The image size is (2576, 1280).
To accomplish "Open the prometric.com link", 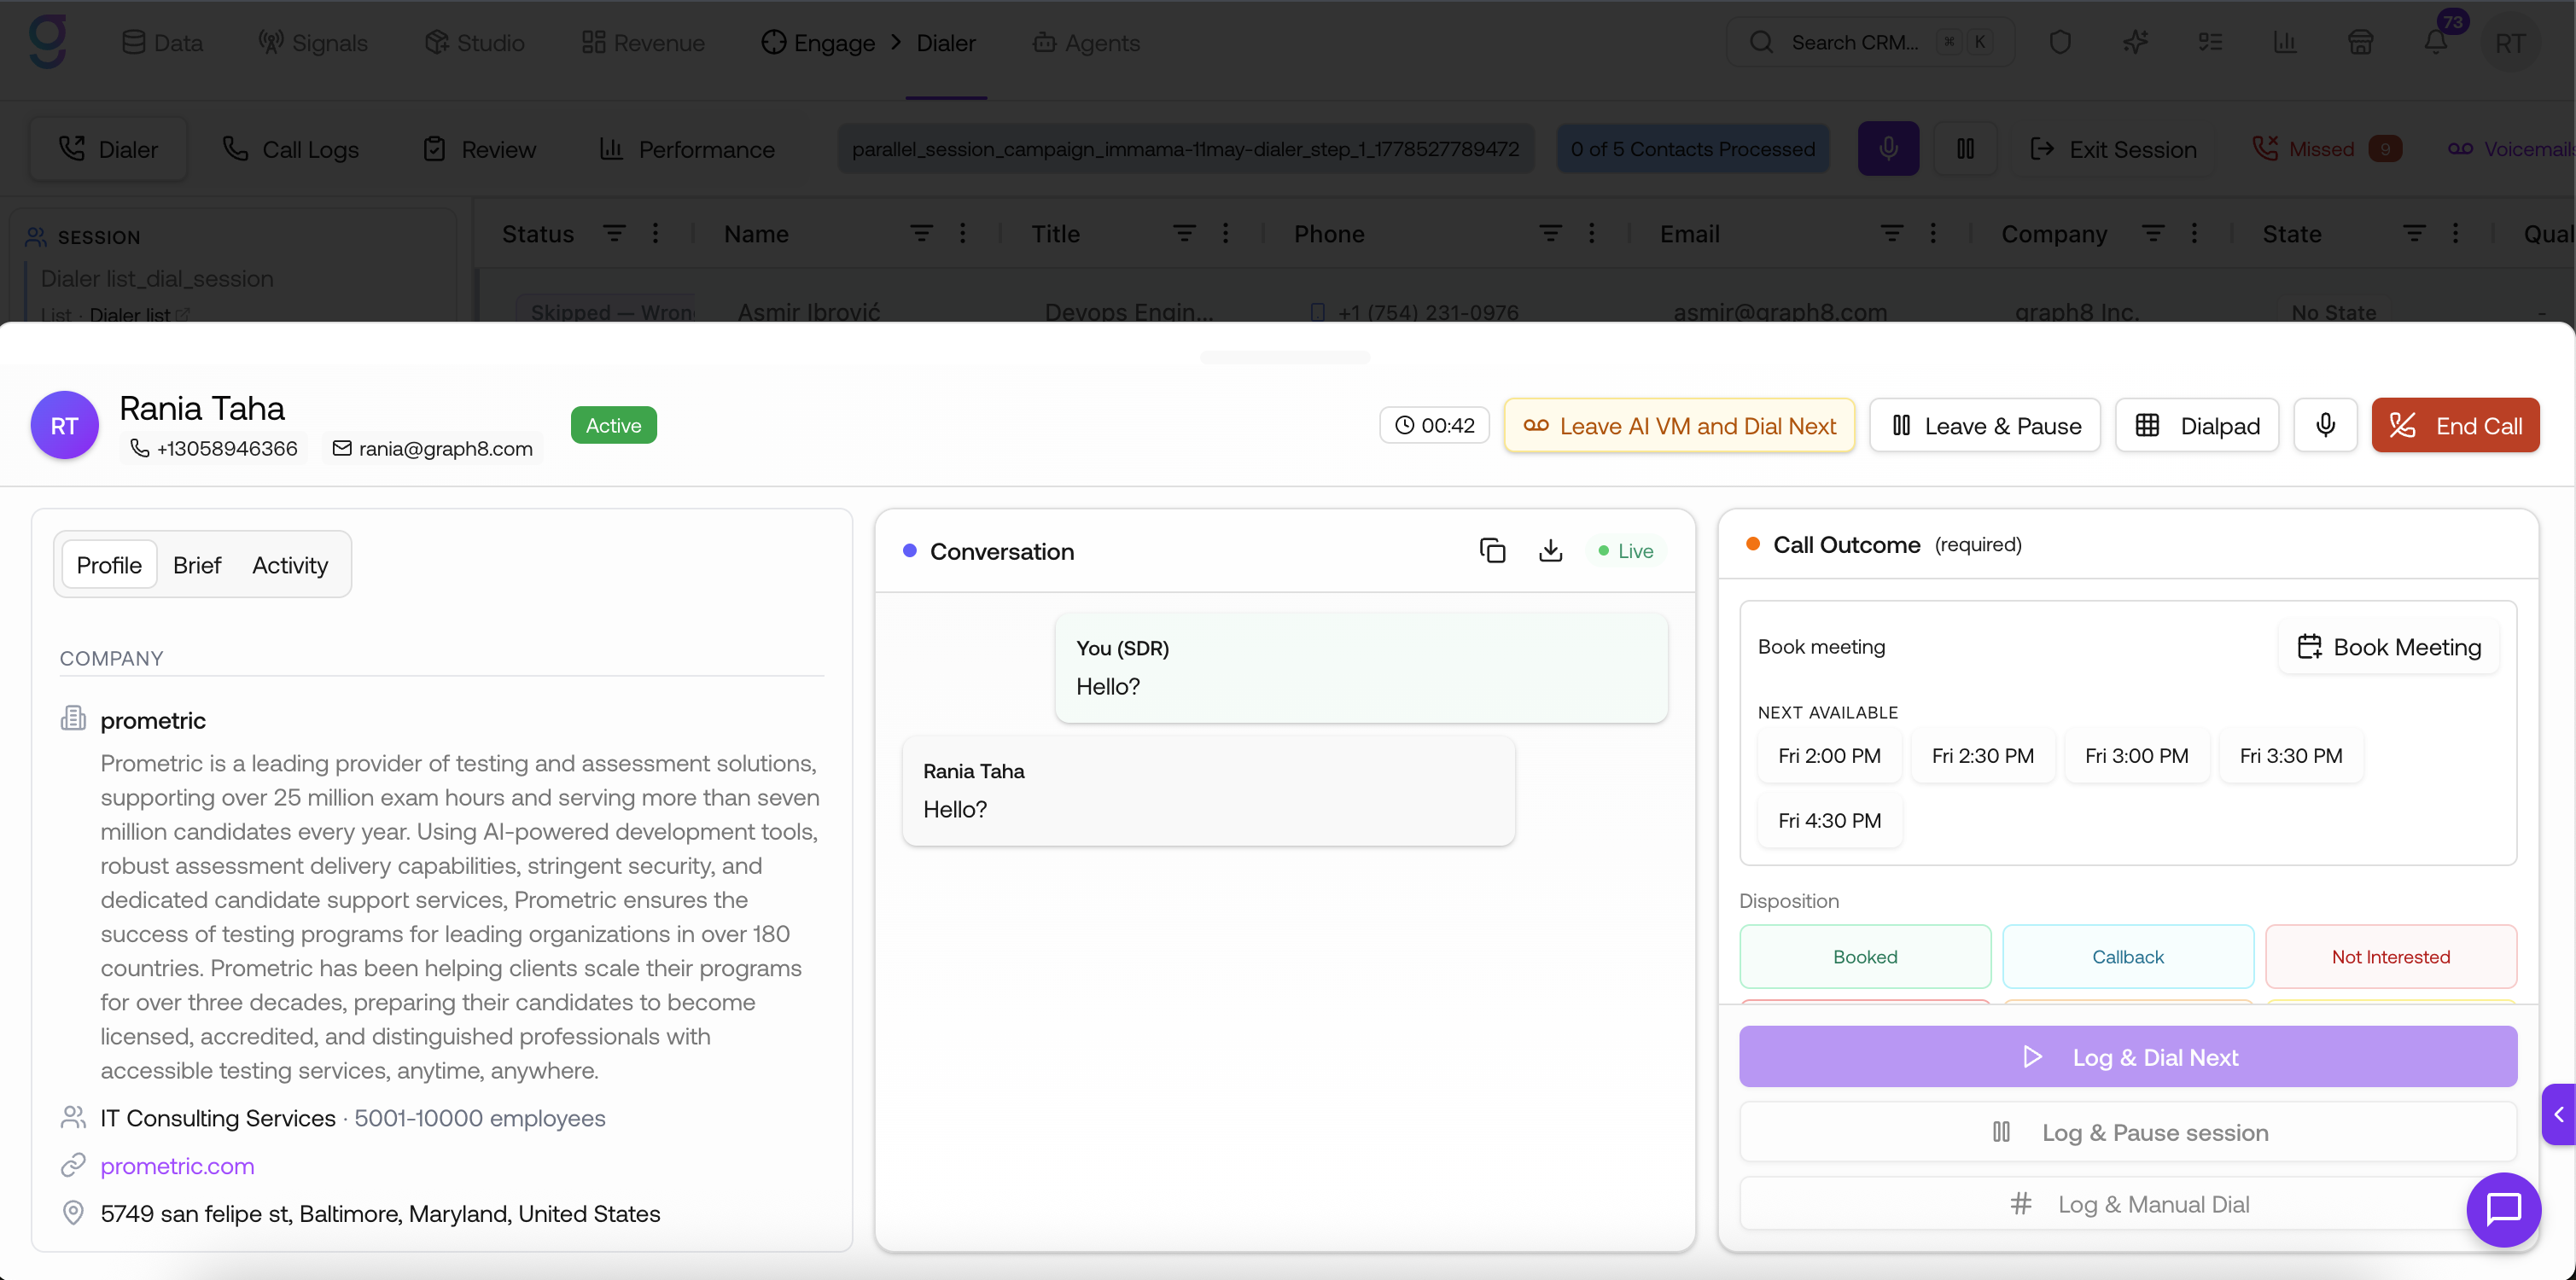I will (177, 1166).
